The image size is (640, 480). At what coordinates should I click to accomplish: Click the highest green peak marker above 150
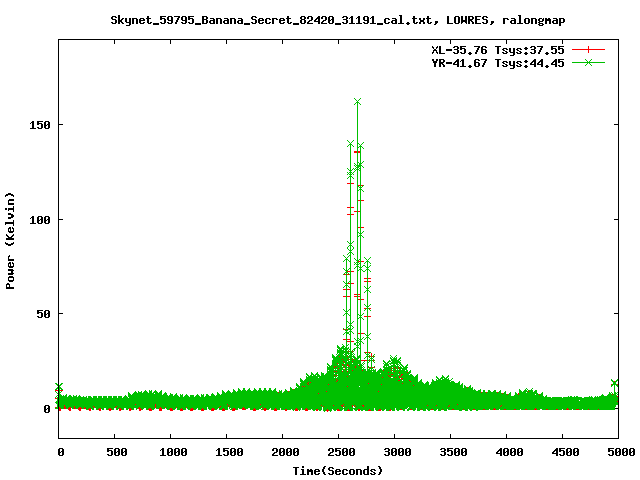(358, 102)
